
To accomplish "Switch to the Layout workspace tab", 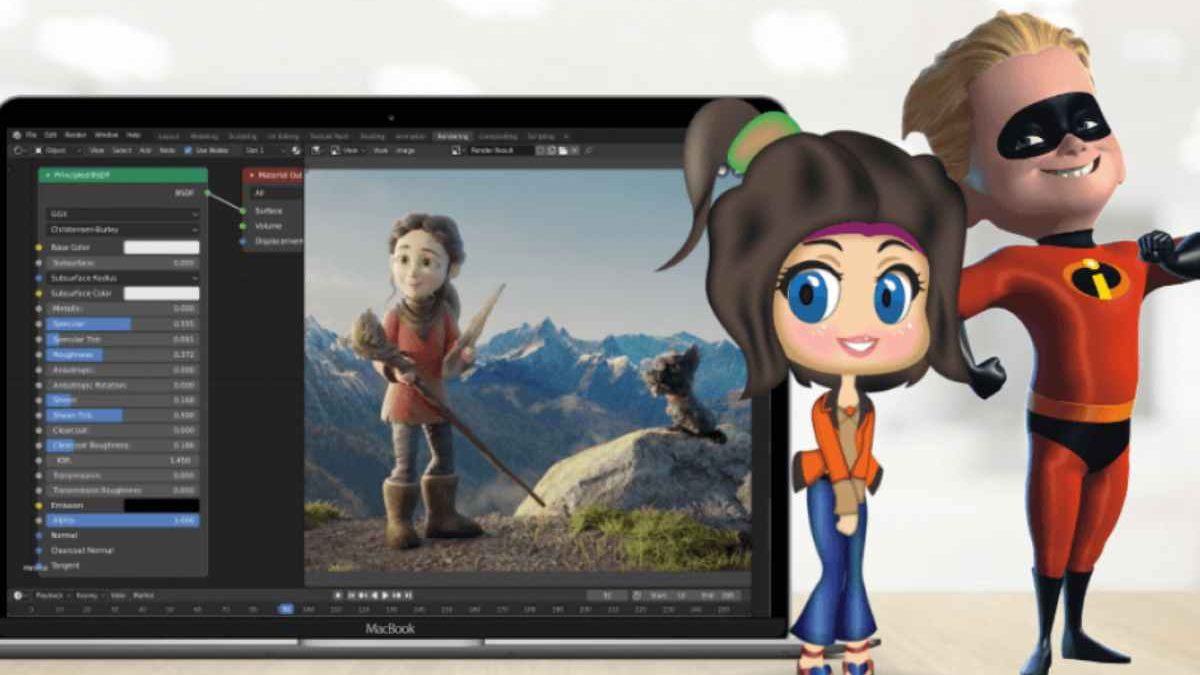I will (x=168, y=136).
